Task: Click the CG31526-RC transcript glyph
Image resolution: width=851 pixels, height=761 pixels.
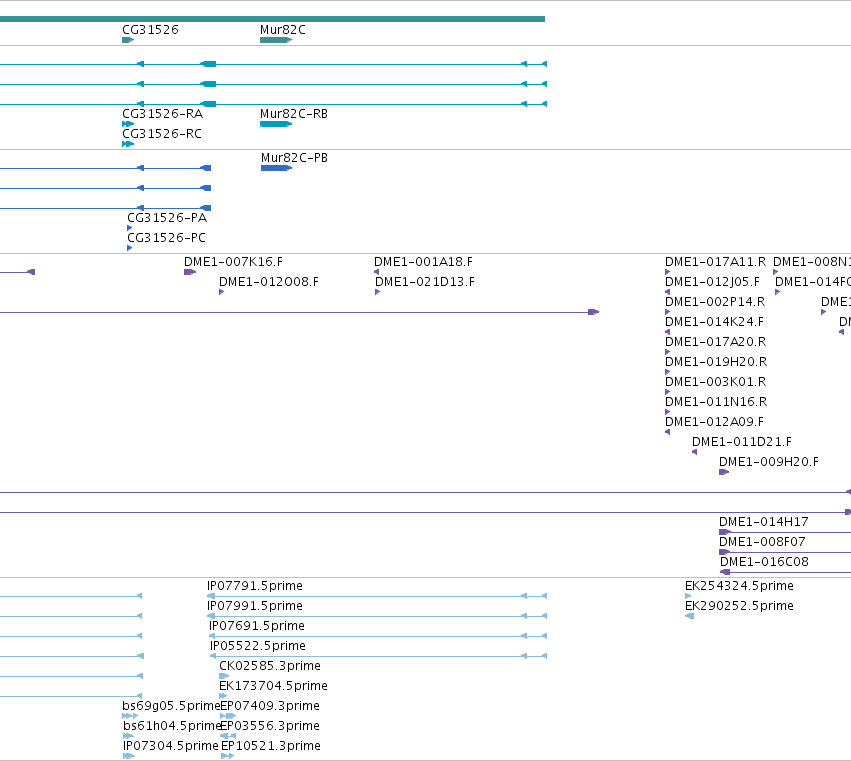Action: pyautogui.click(x=128, y=144)
